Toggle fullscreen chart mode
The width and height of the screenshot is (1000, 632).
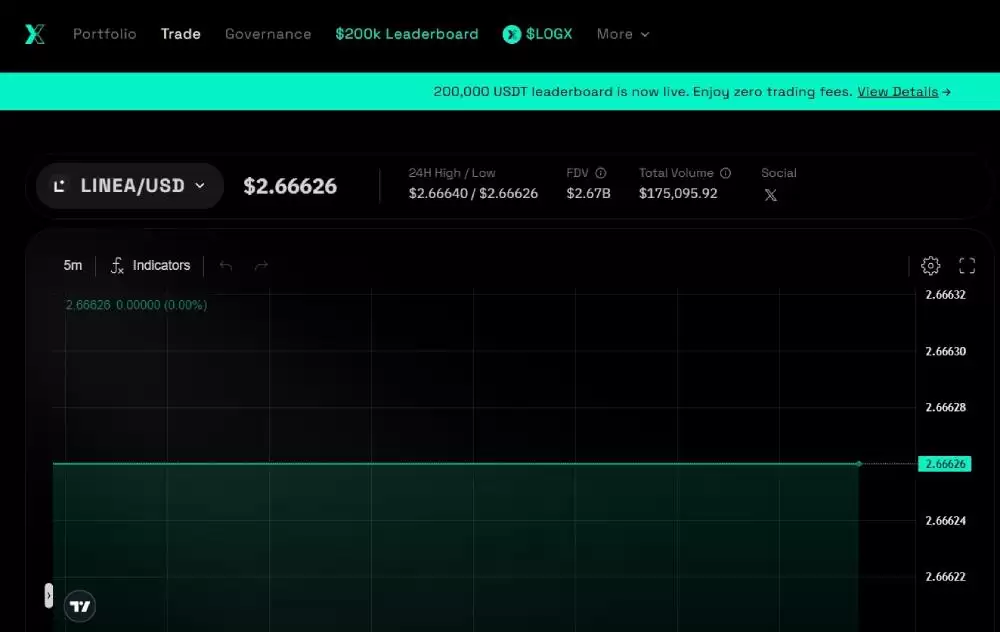[x=967, y=265]
